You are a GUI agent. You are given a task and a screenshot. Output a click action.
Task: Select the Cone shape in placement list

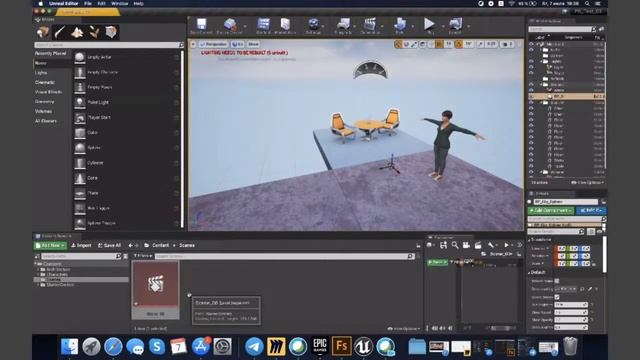coord(127,178)
